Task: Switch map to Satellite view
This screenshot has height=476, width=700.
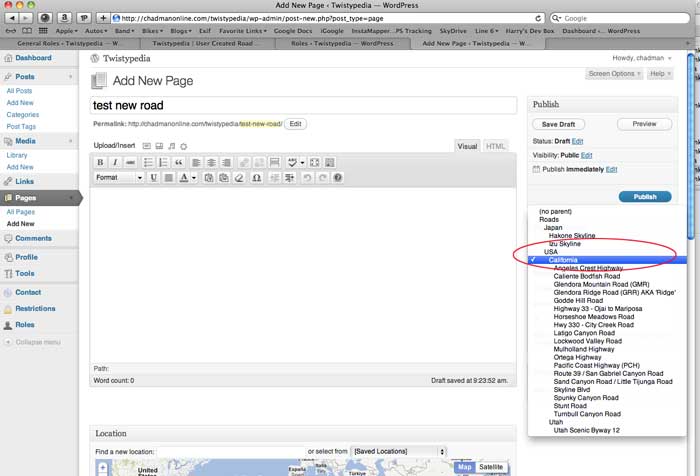Action: coord(491,467)
